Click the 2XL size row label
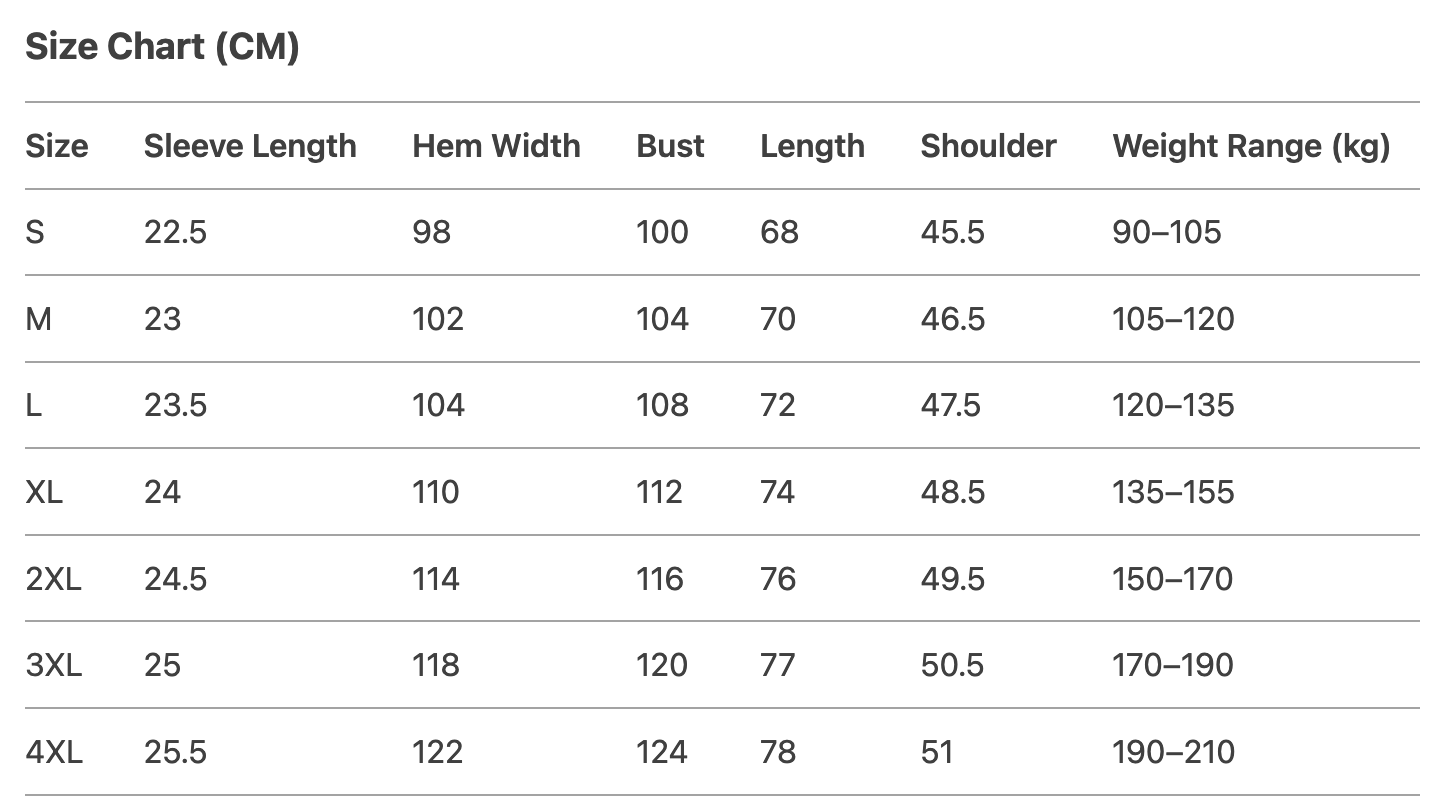 (x=54, y=579)
